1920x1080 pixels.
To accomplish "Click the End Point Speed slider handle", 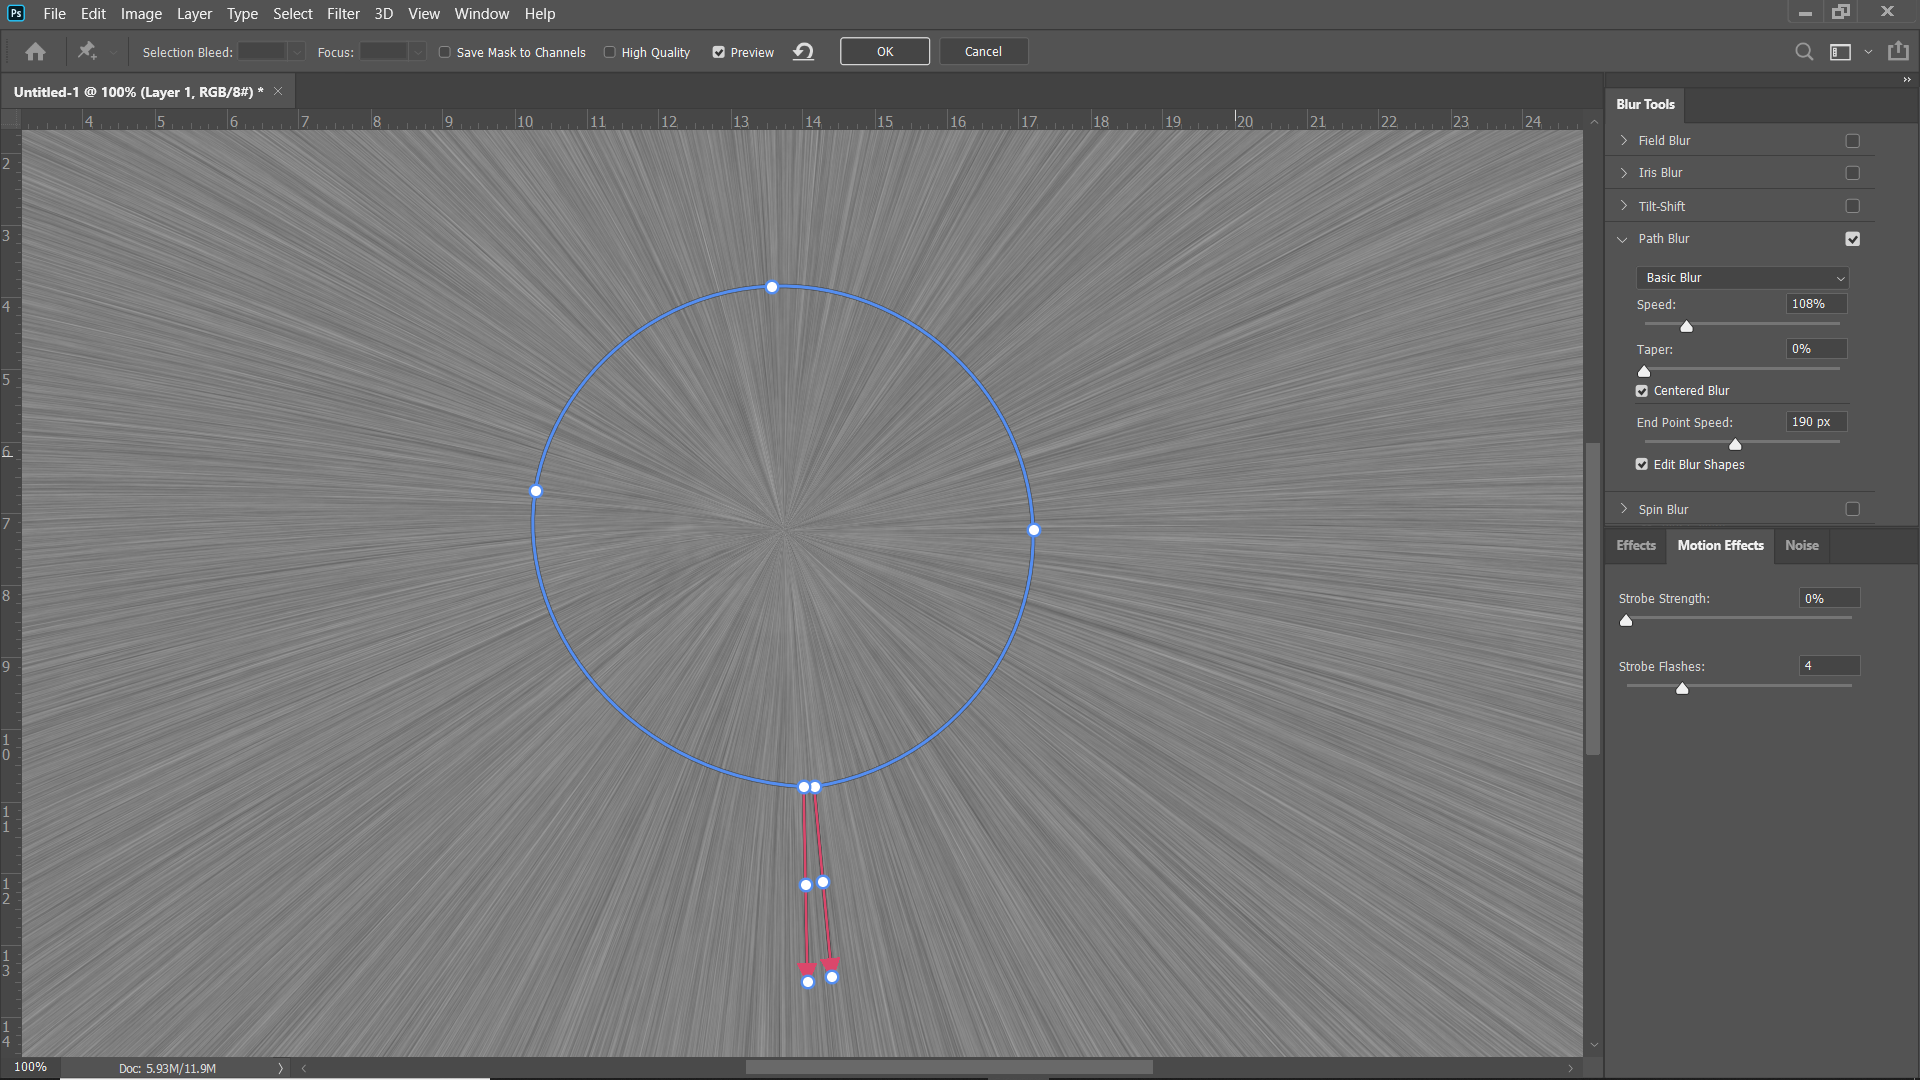I will (1735, 445).
